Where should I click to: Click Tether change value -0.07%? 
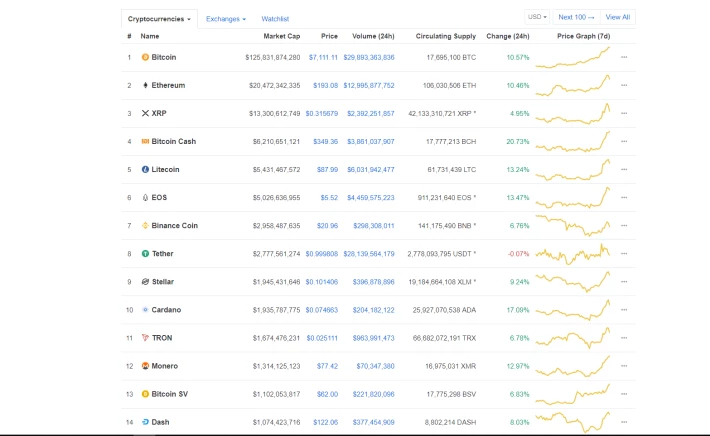coord(518,254)
